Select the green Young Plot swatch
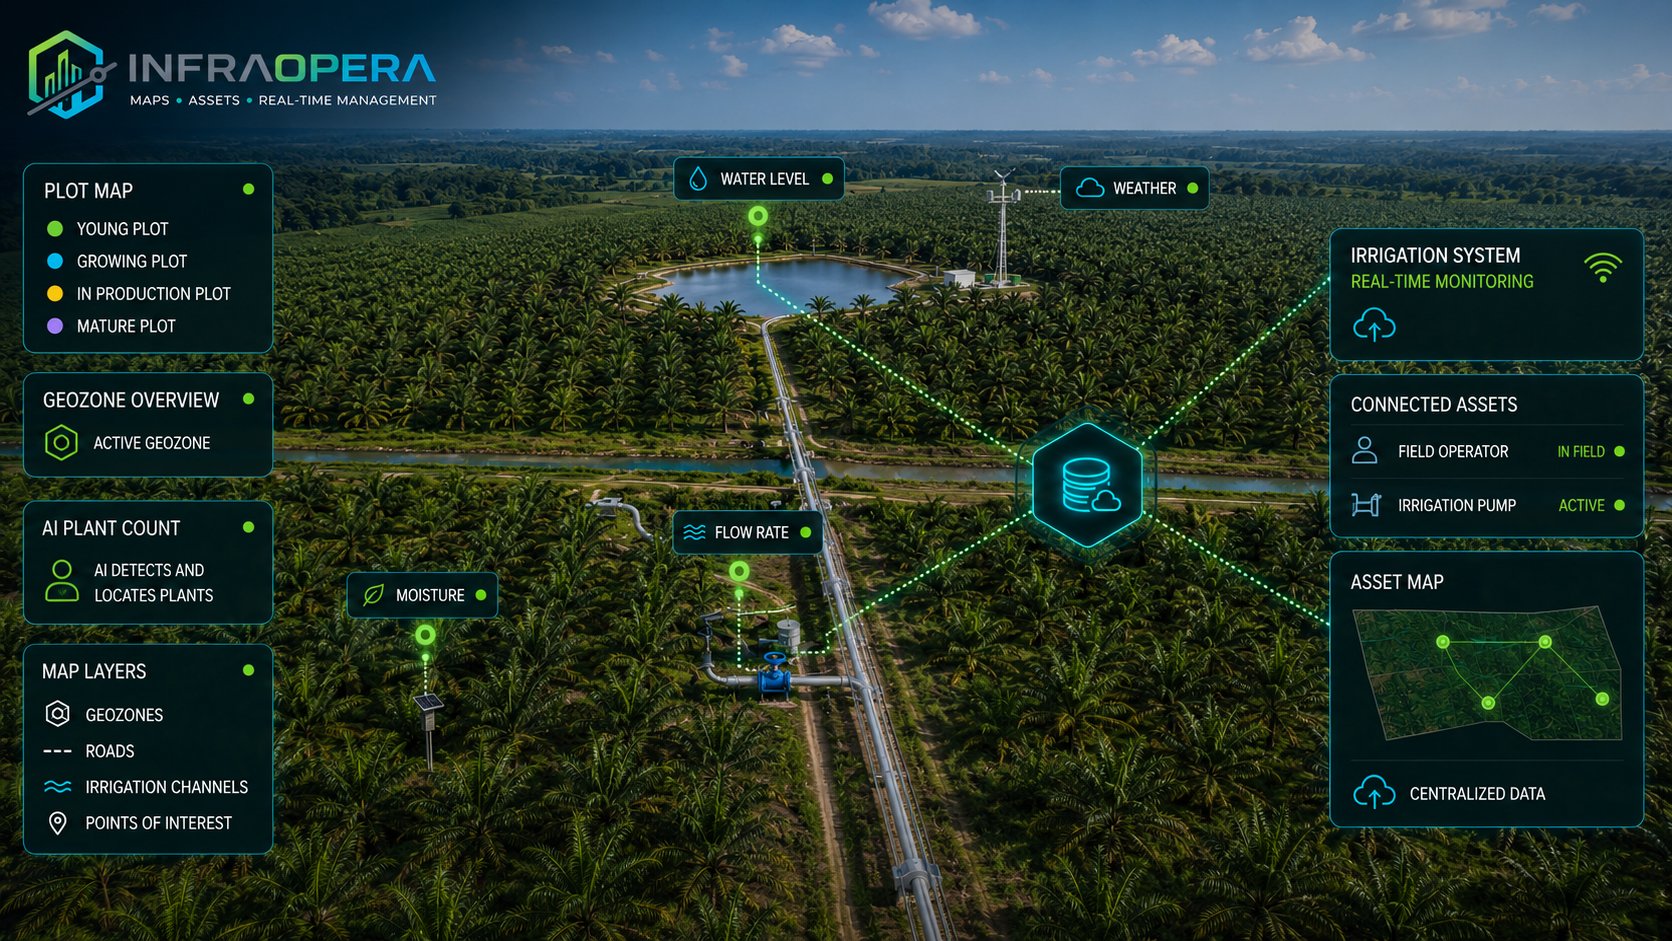 (55, 229)
